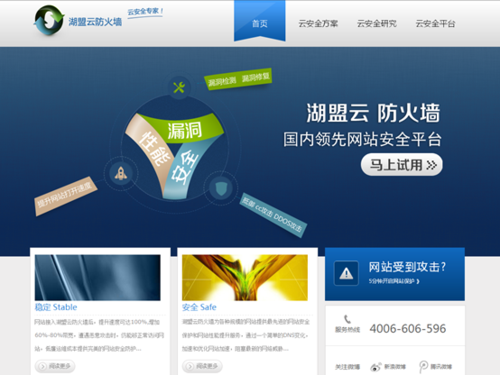Click the 湖盟云防火墙 logo icon
Image resolution: width=500 pixels, height=375 pixels.
[49, 20]
